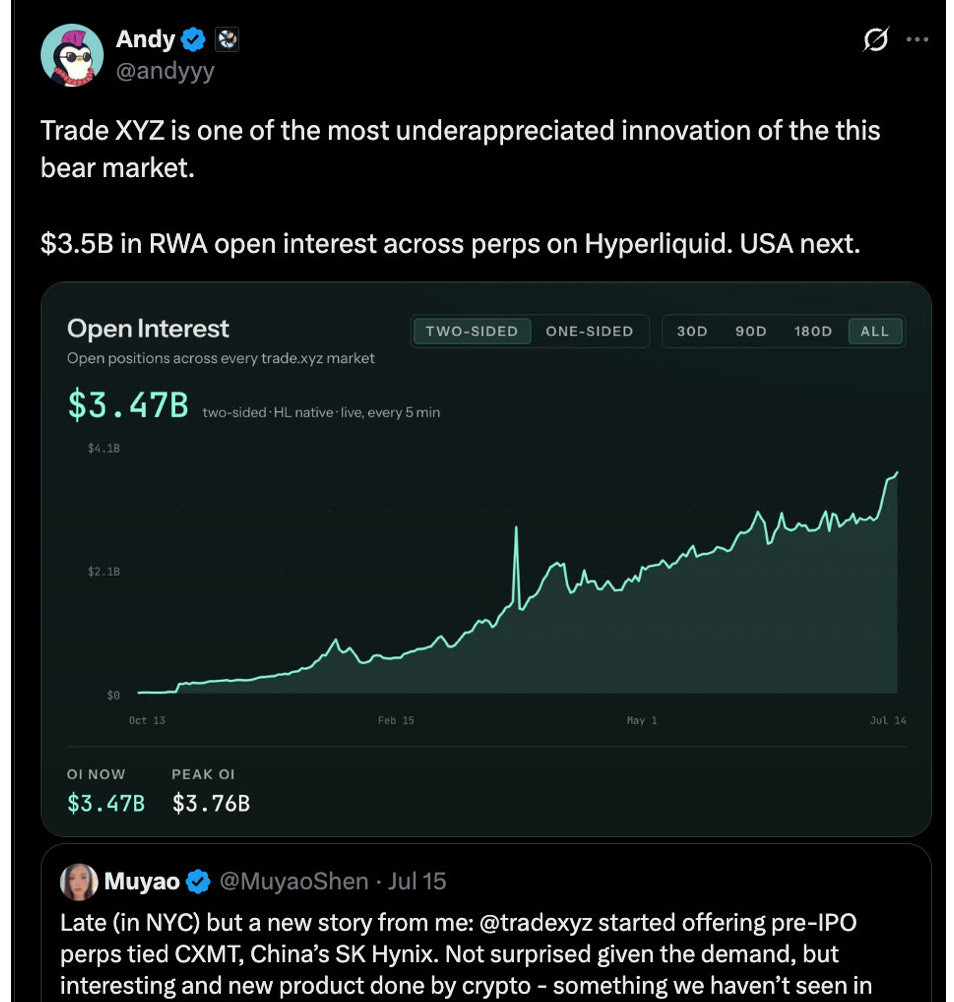Select the ALL time range

pyautogui.click(x=875, y=331)
